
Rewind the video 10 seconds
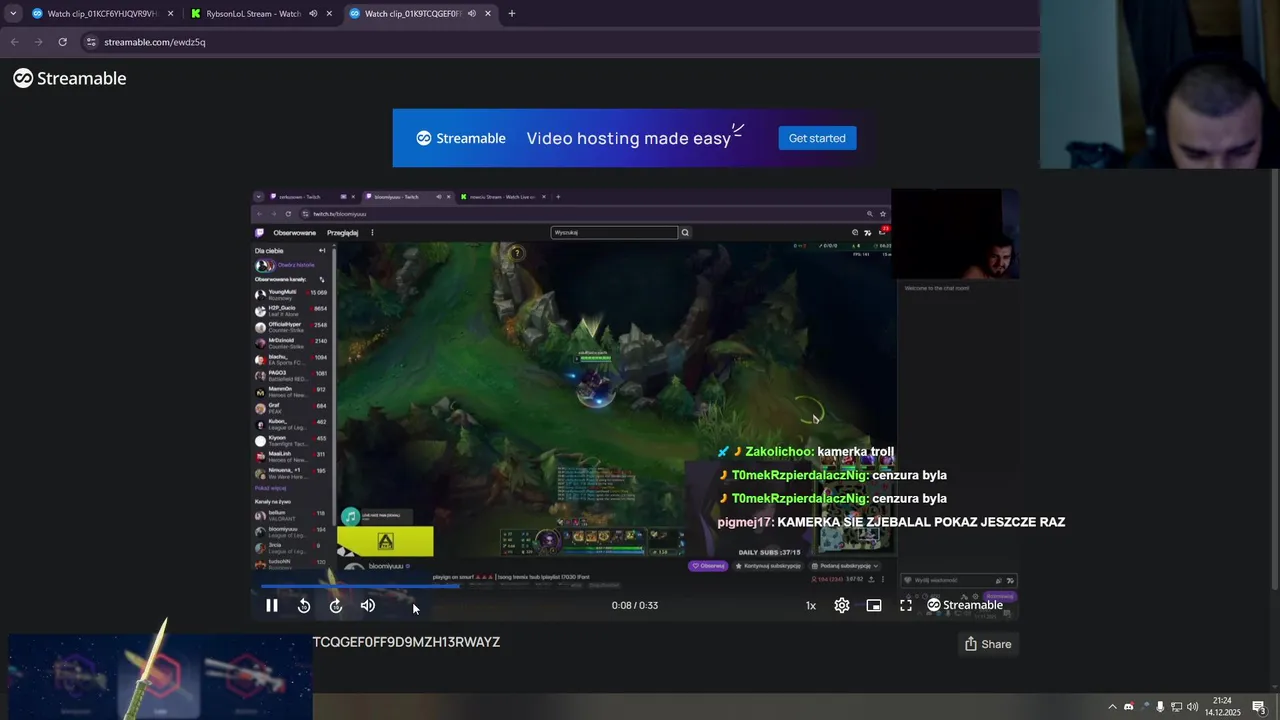pos(304,605)
